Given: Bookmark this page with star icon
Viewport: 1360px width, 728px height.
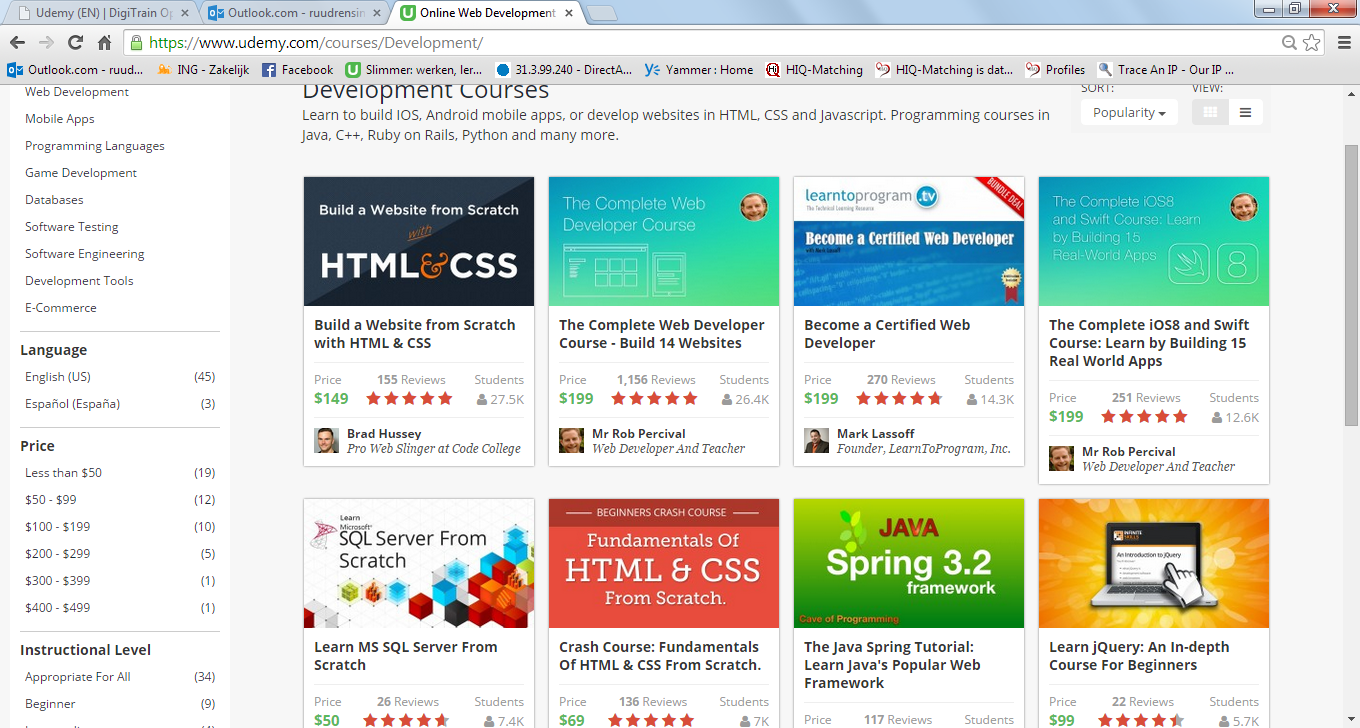Looking at the screenshot, I should point(1311,43).
